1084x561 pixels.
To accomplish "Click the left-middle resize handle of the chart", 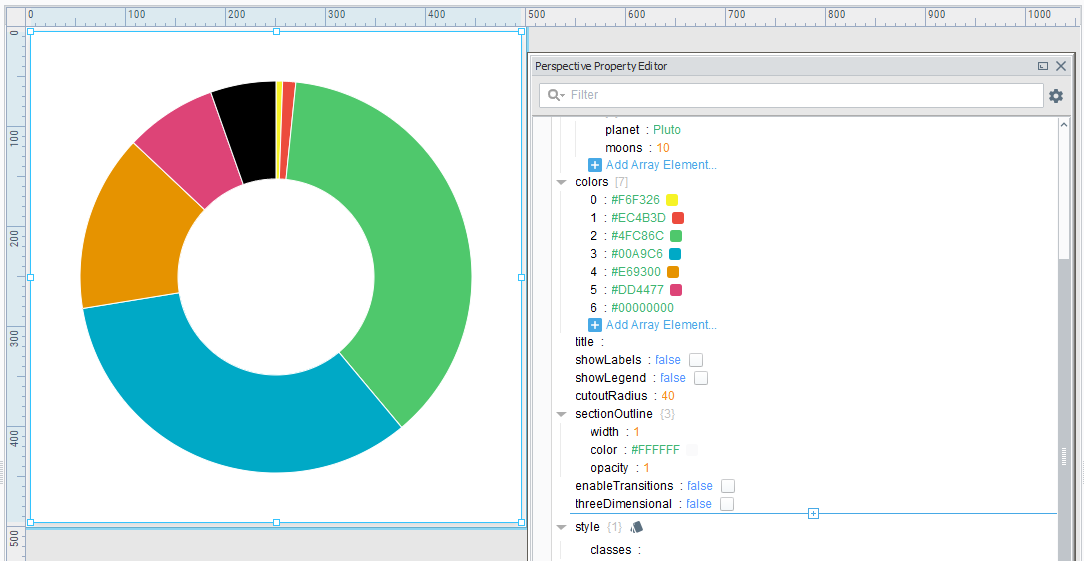I will (x=30, y=277).
